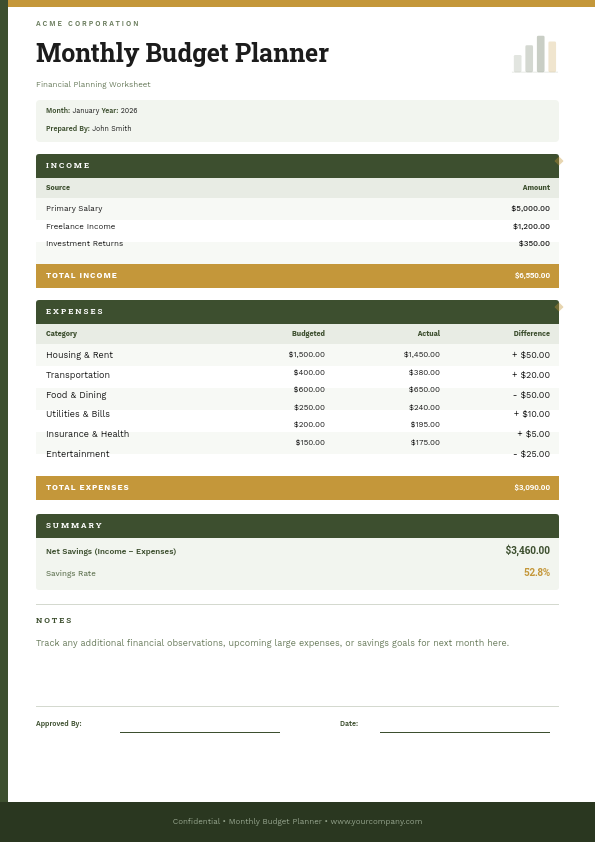595x842 pixels.
Task: Click the $650.00 actual value
Action: point(424,389)
